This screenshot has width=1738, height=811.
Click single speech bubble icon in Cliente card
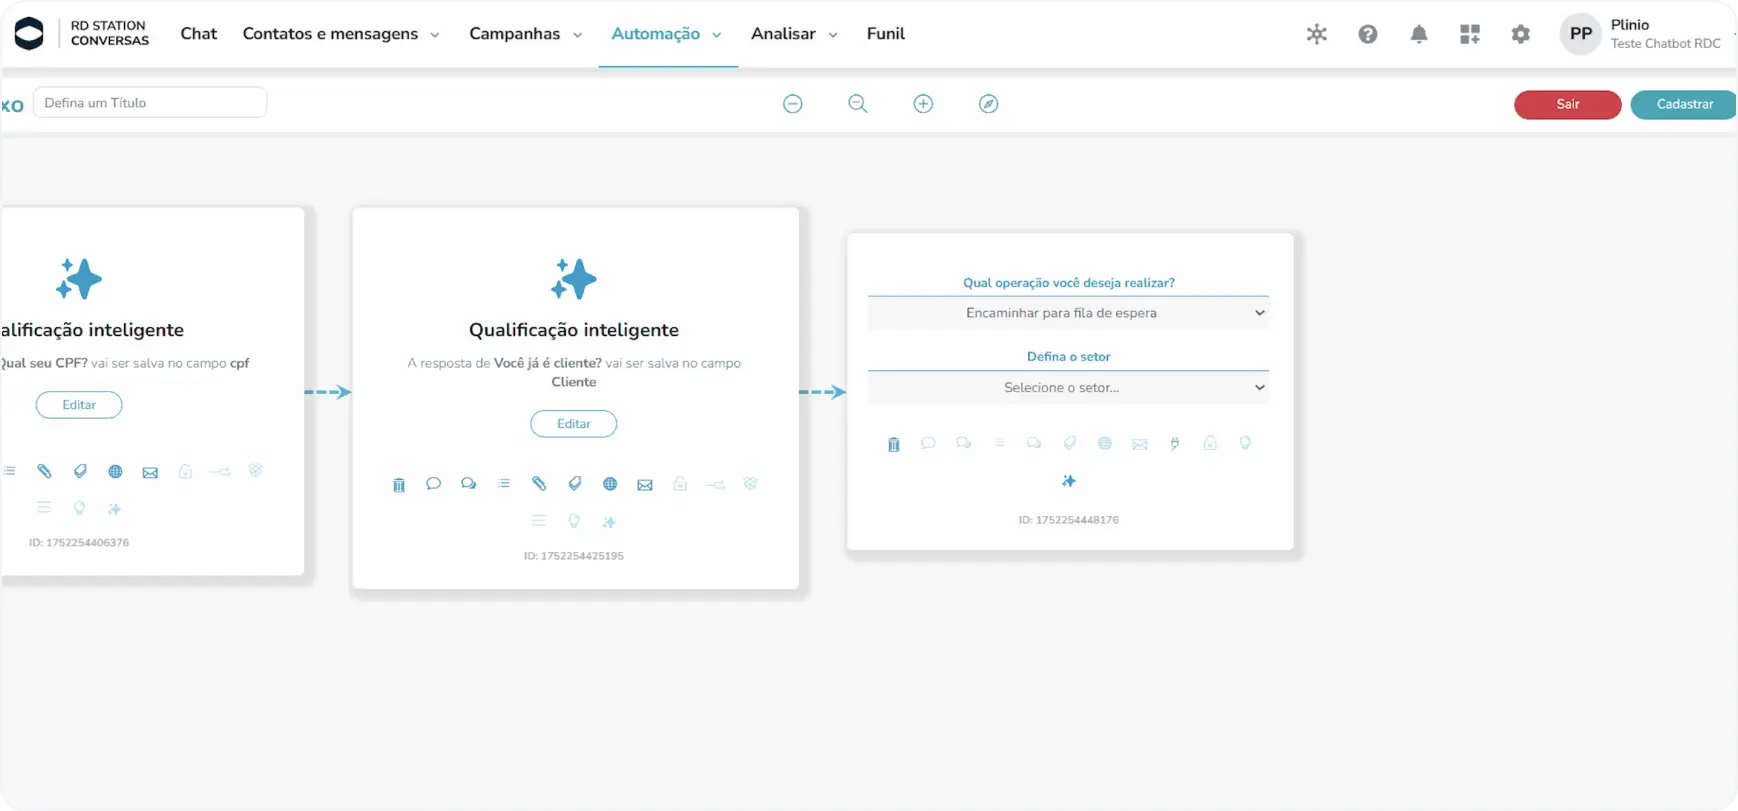tap(433, 484)
